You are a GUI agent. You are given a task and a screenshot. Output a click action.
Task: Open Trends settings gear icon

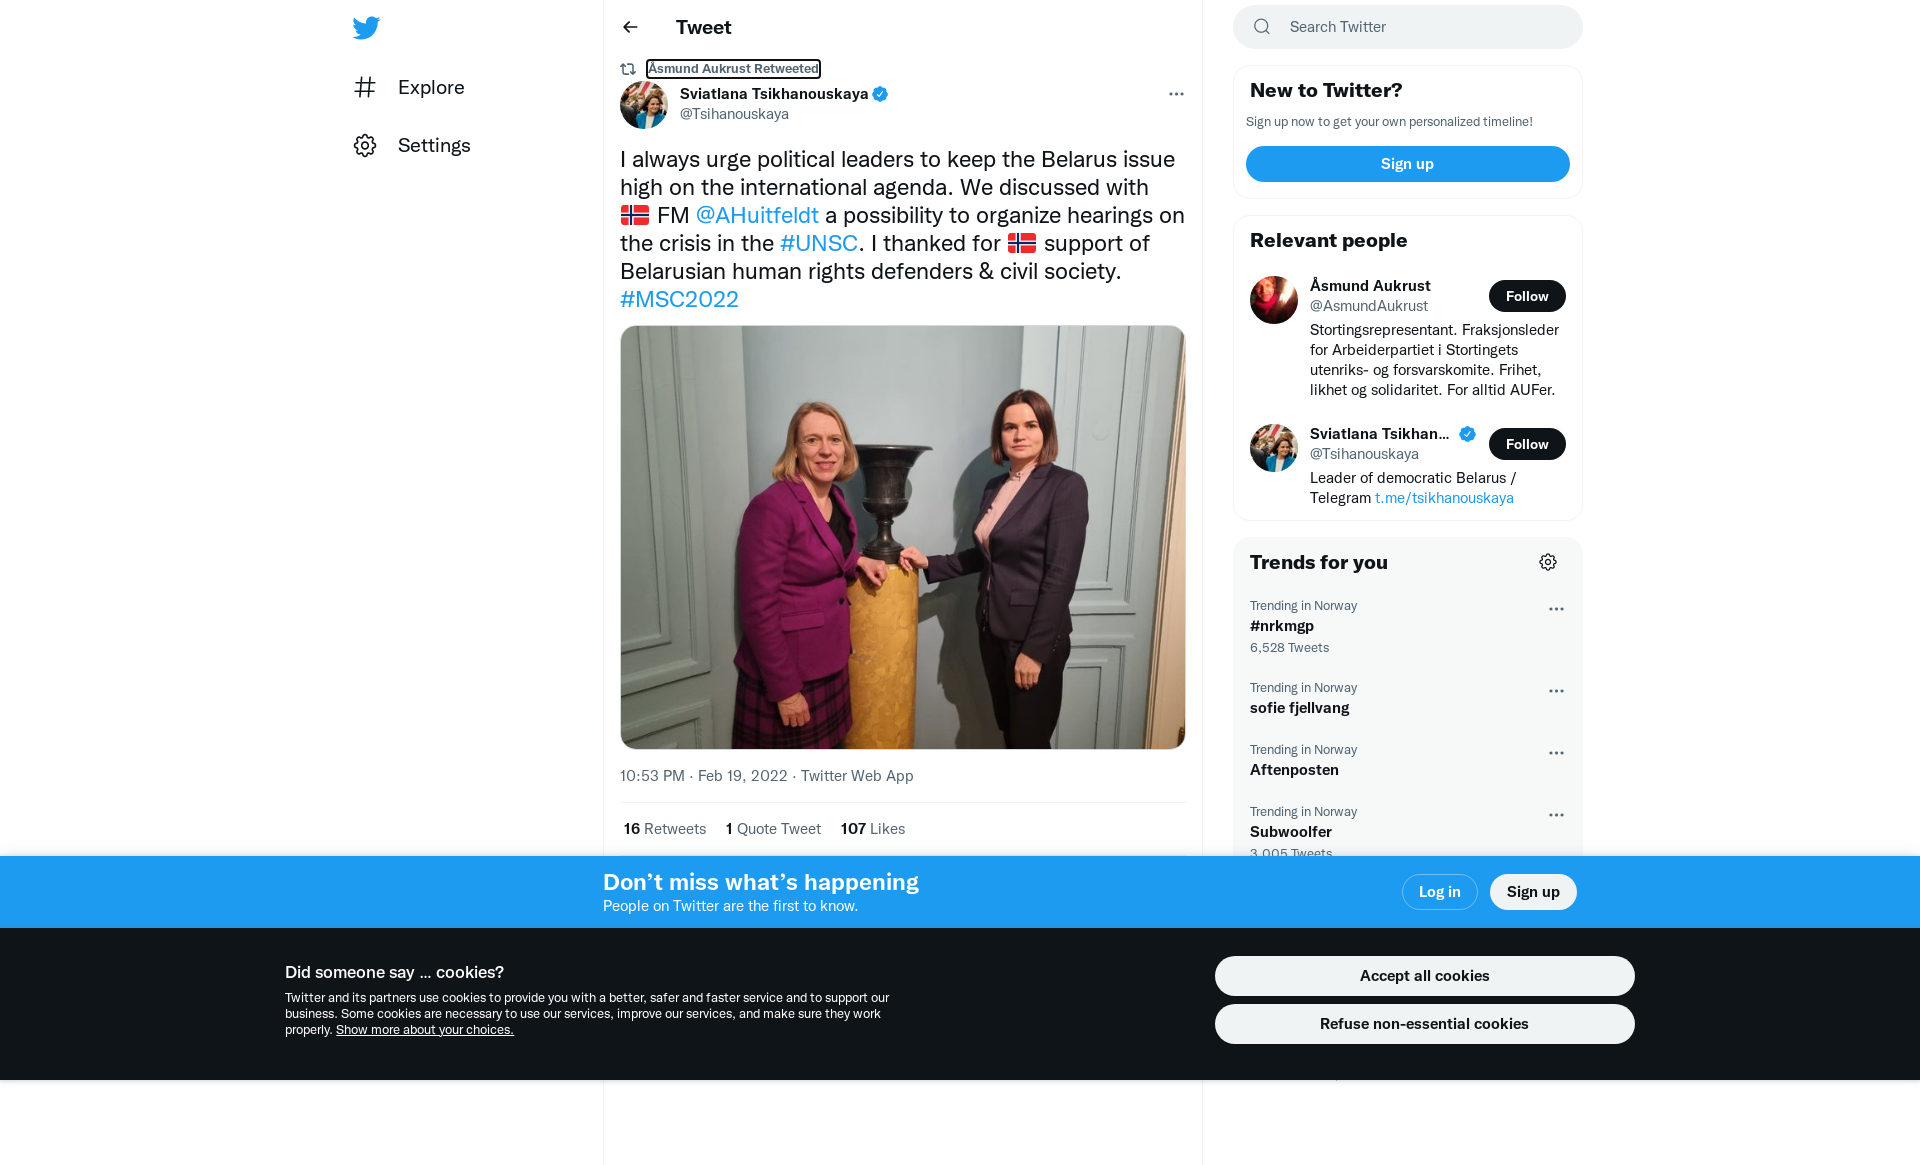pyautogui.click(x=1548, y=562)
